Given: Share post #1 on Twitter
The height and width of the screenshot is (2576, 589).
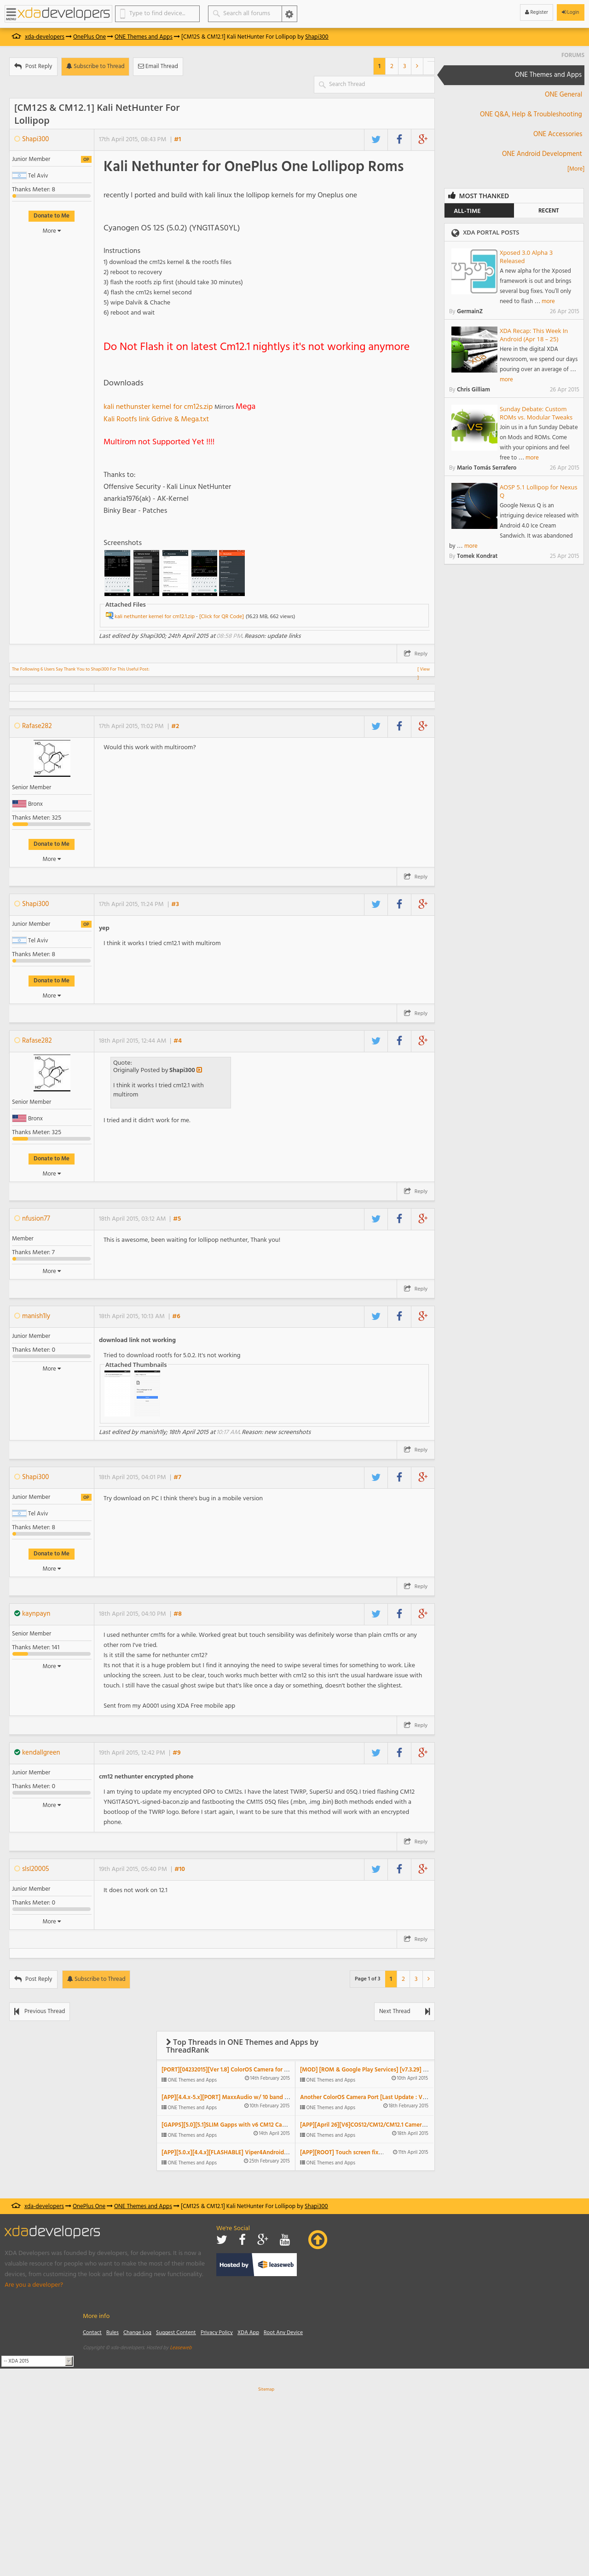Looking at the screenshot, I should click(376, 139).
